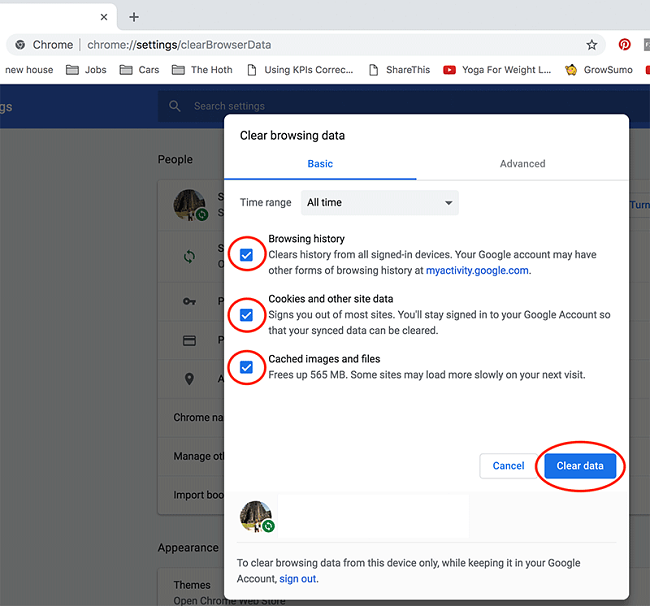Image resolution: width=650 pixels, height=606 pixels.
Task: Click the profile avatar in the dialog
Action: coord(255,516)
